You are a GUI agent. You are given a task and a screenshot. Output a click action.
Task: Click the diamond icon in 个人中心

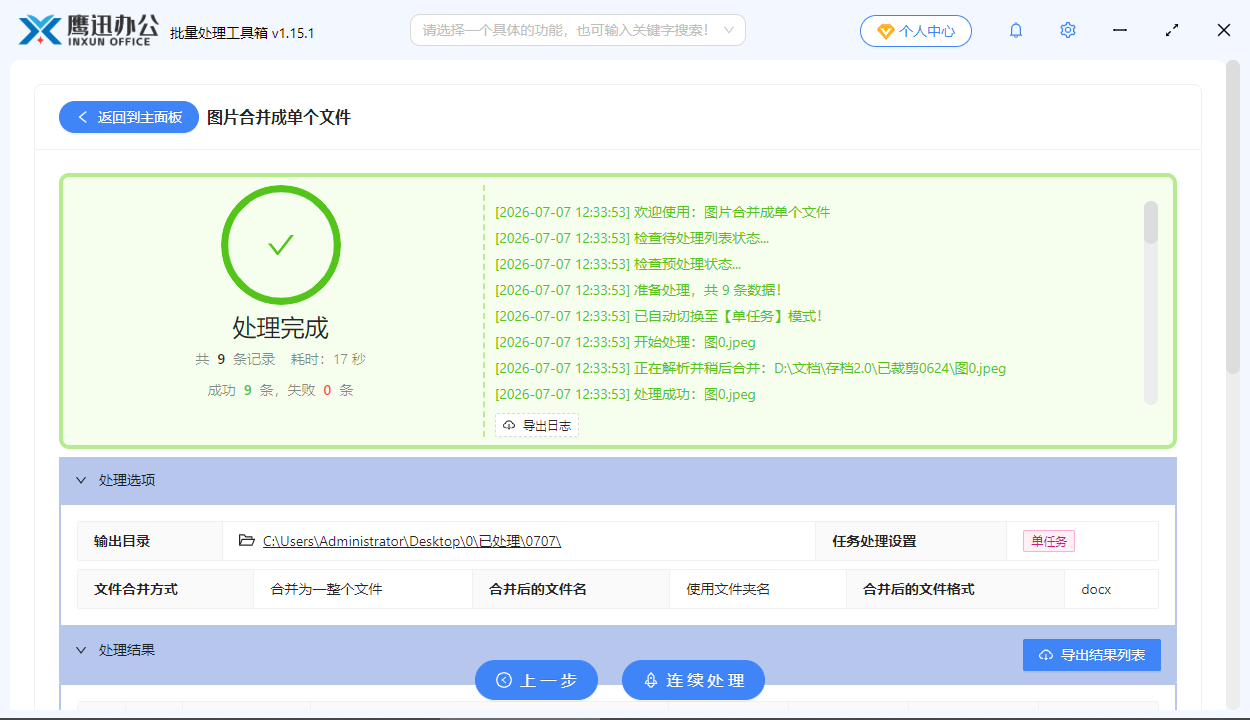tap(885, 31)
